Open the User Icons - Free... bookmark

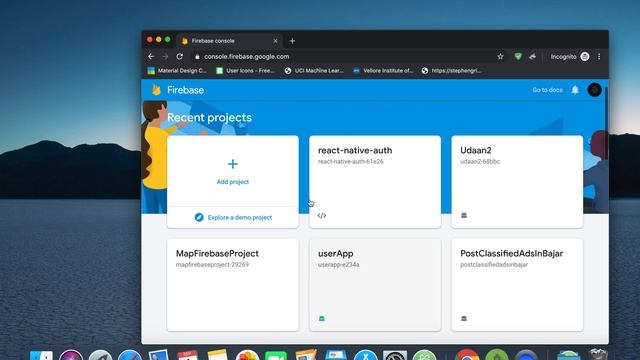246,71
